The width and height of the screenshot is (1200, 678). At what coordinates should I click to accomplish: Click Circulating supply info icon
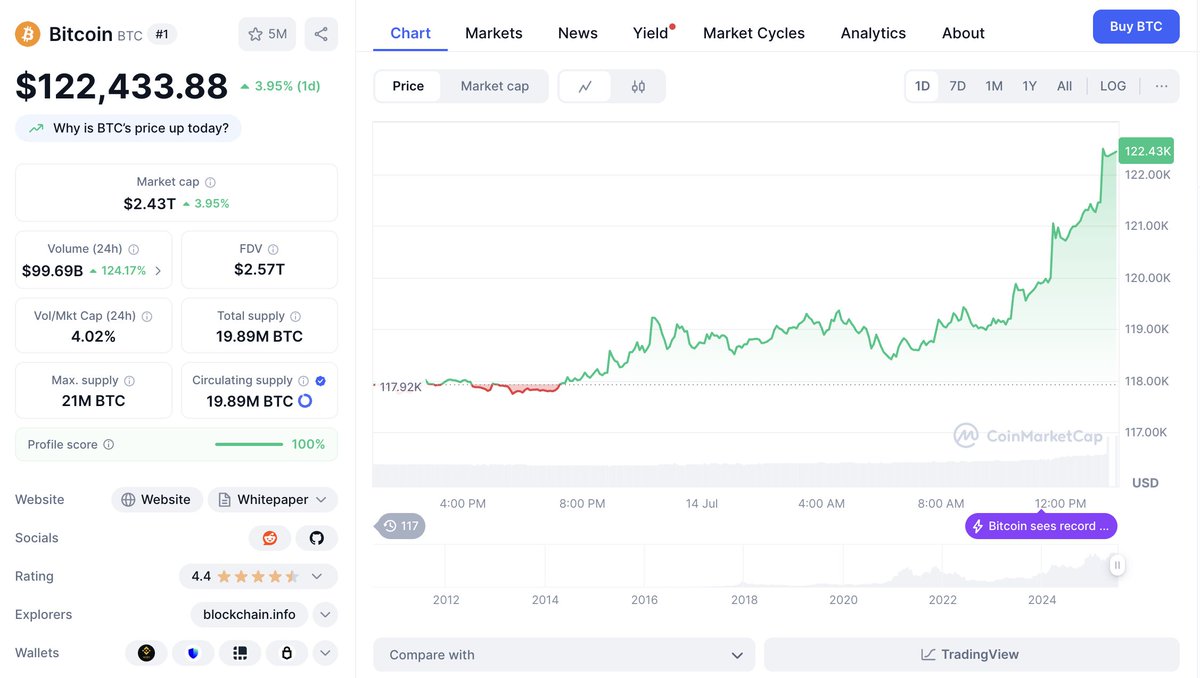[x=304, y=381]
